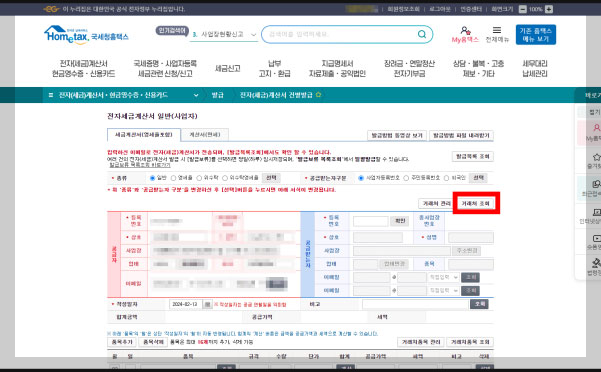This screenshot has width=601, height=372.
Task: Open 전자(세금)계산서 현금영수증·신용카드 menu
Action: click(84, 69)
